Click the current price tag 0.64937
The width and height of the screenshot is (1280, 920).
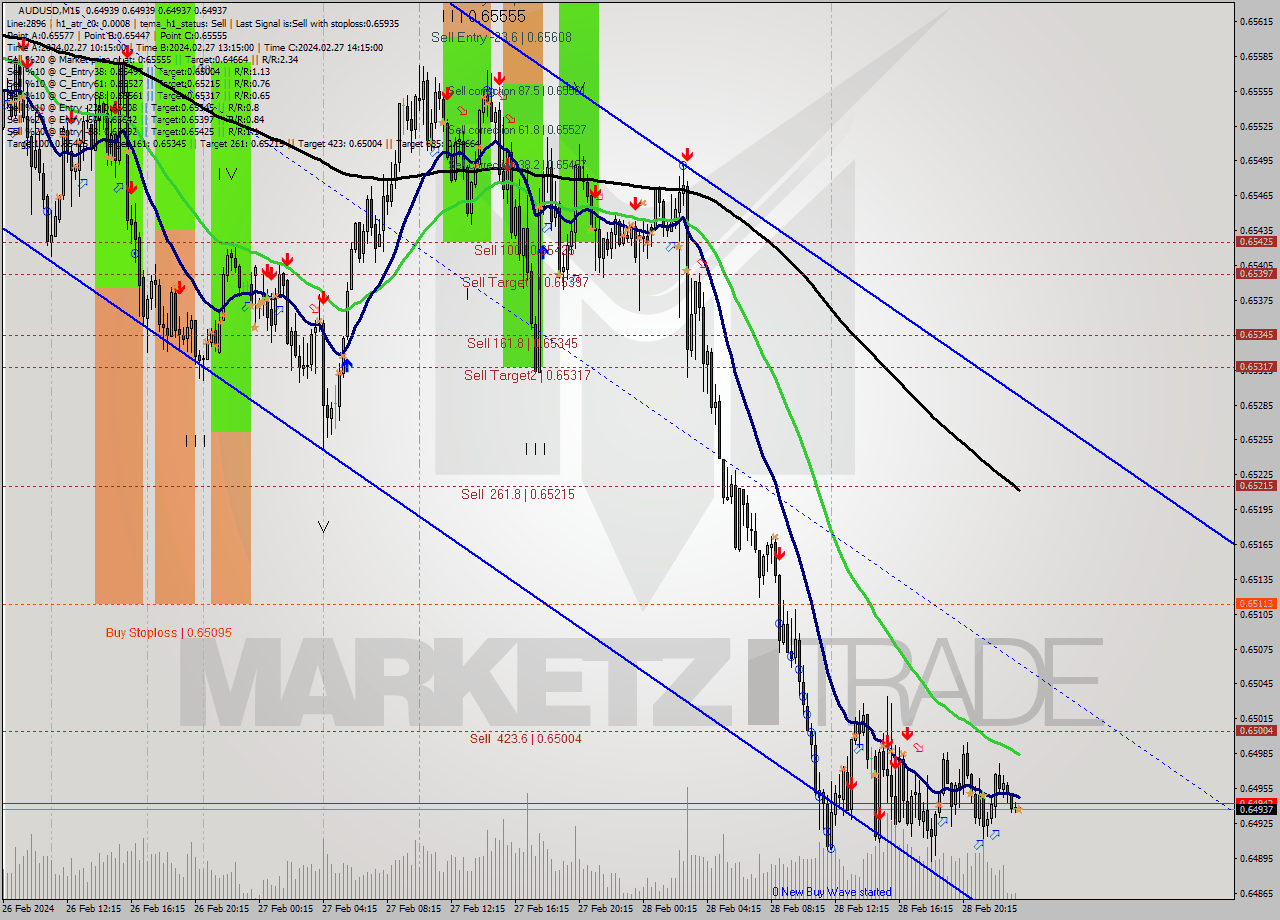(1256, 809)
